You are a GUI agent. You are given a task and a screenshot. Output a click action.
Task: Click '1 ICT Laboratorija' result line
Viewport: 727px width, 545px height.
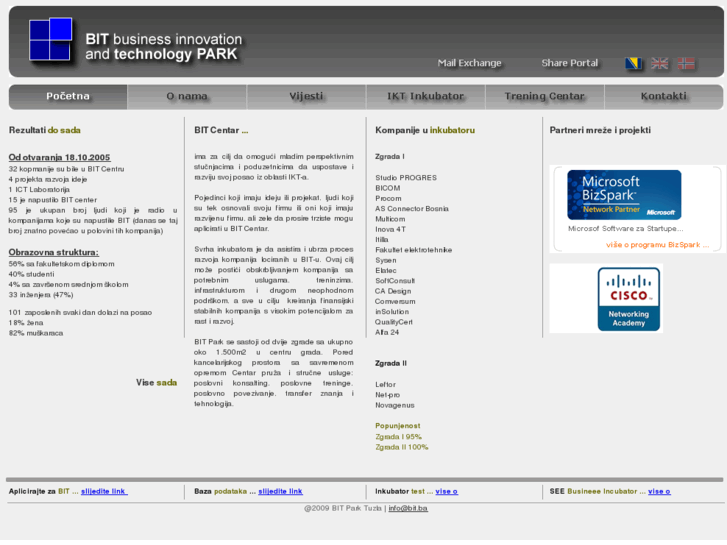point(39,190)
